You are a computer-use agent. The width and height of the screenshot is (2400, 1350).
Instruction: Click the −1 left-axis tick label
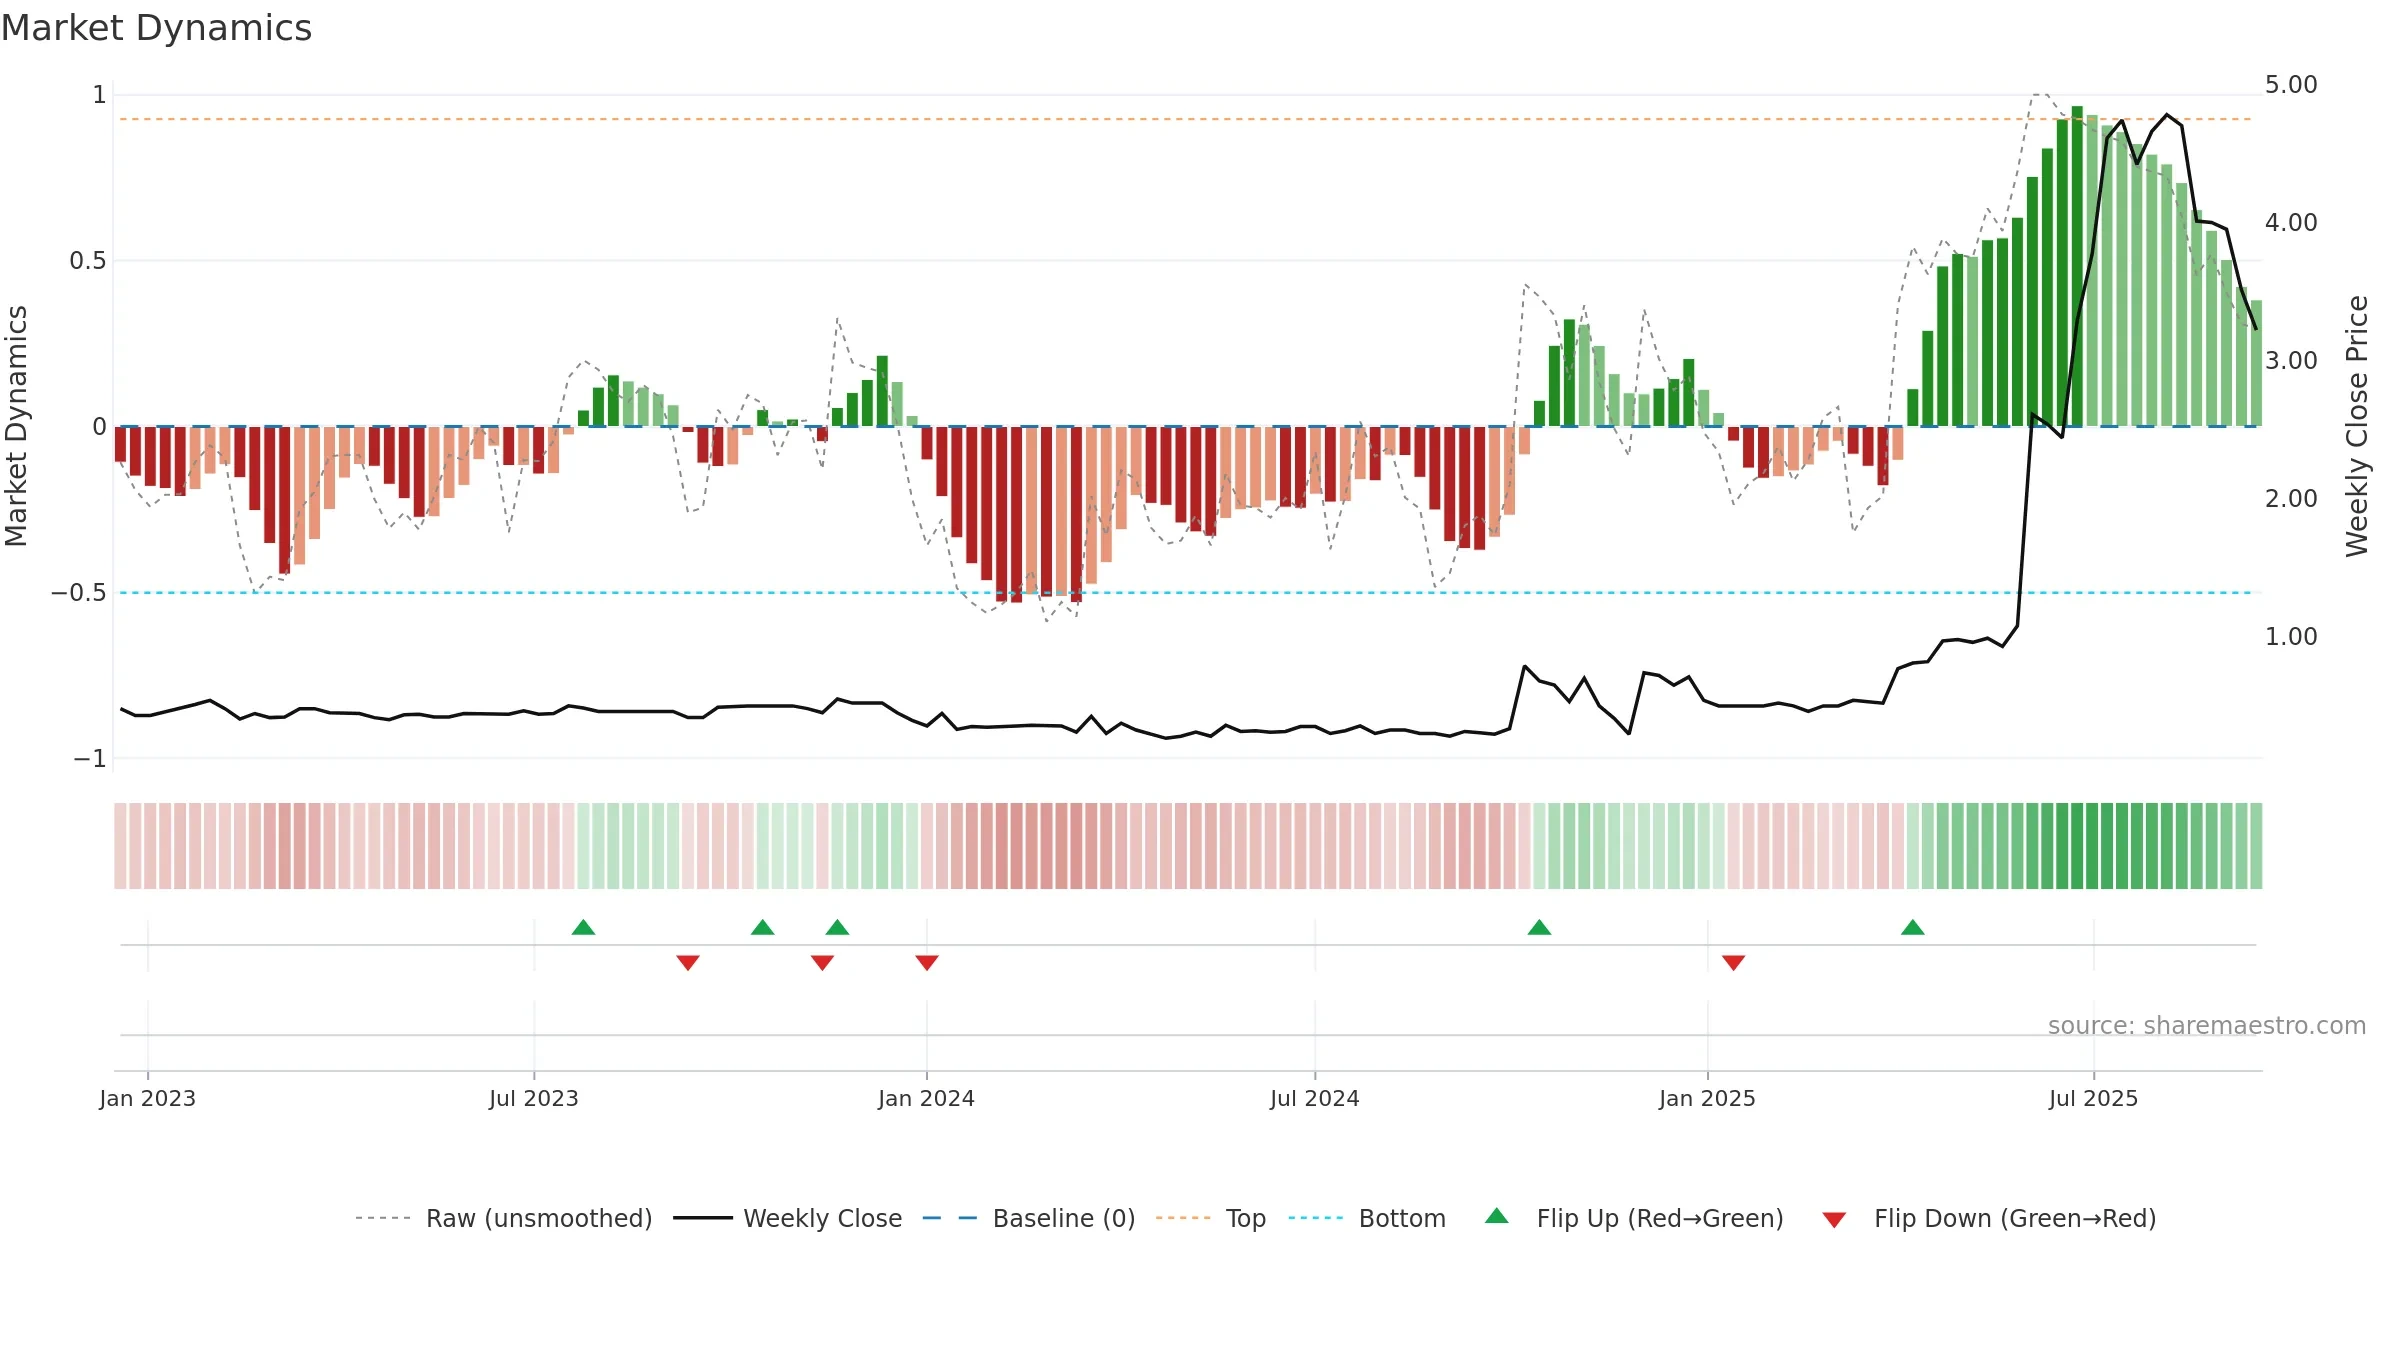(90, 759)
